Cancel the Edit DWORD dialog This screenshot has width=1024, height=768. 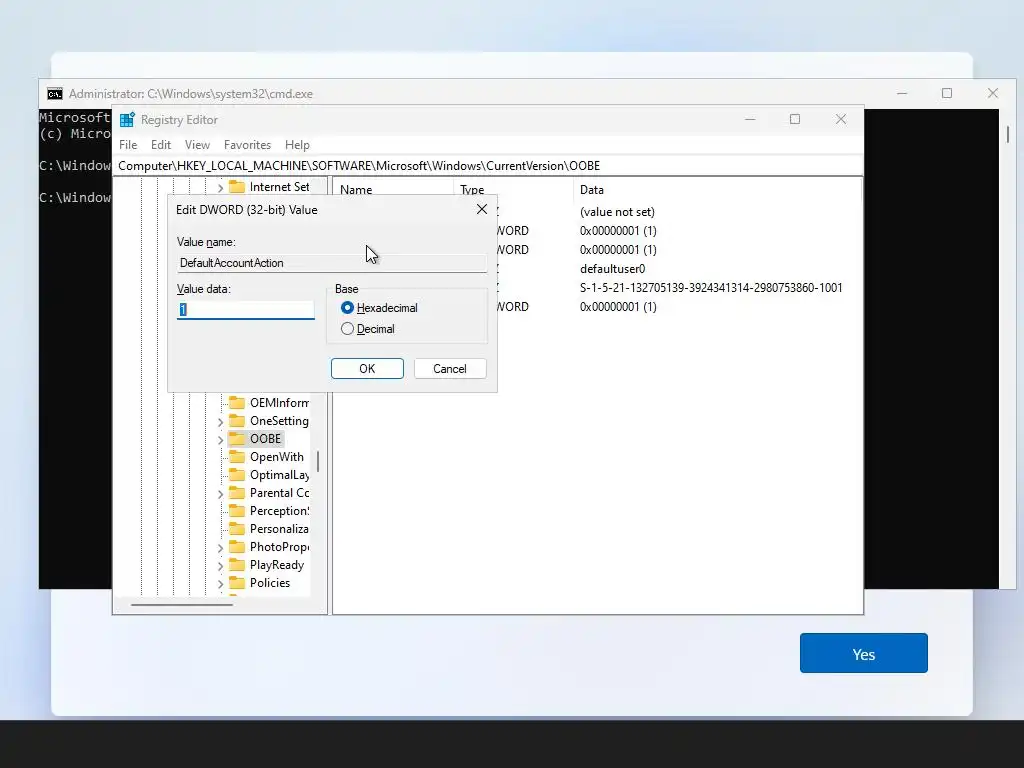point(450,368)
